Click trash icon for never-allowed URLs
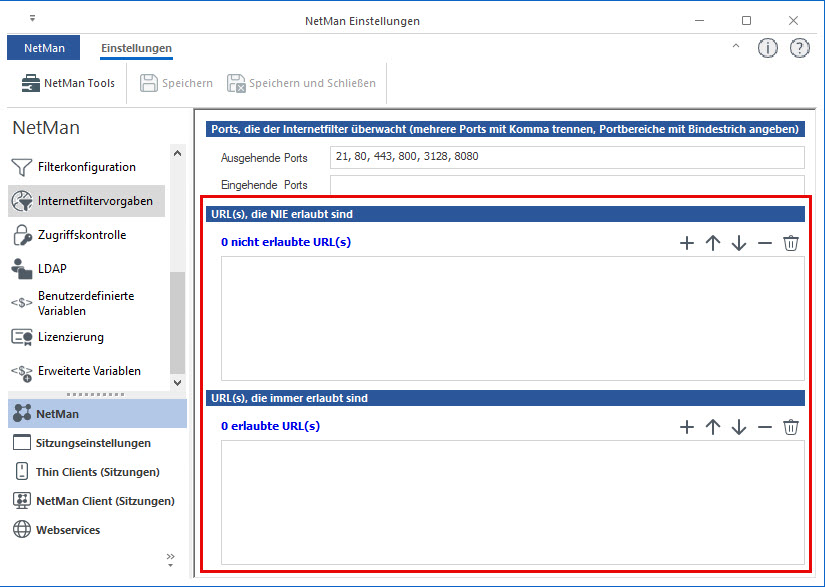 tap(790, 243)
